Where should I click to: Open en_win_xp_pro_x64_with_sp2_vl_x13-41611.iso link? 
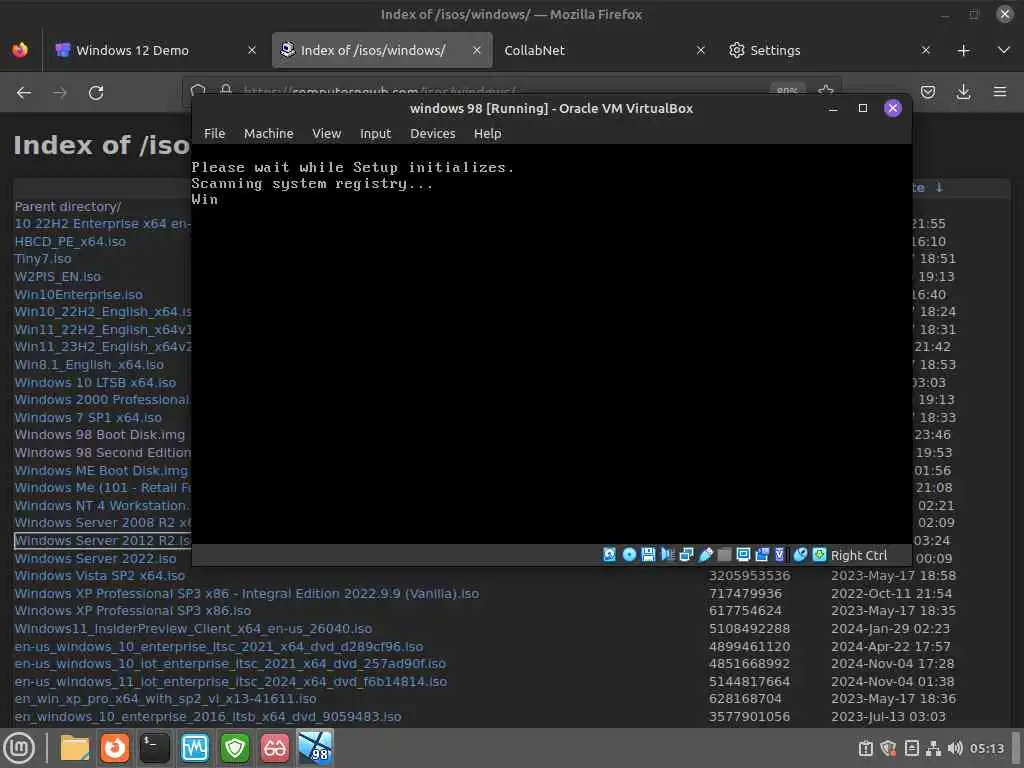(x=165, y=699)
